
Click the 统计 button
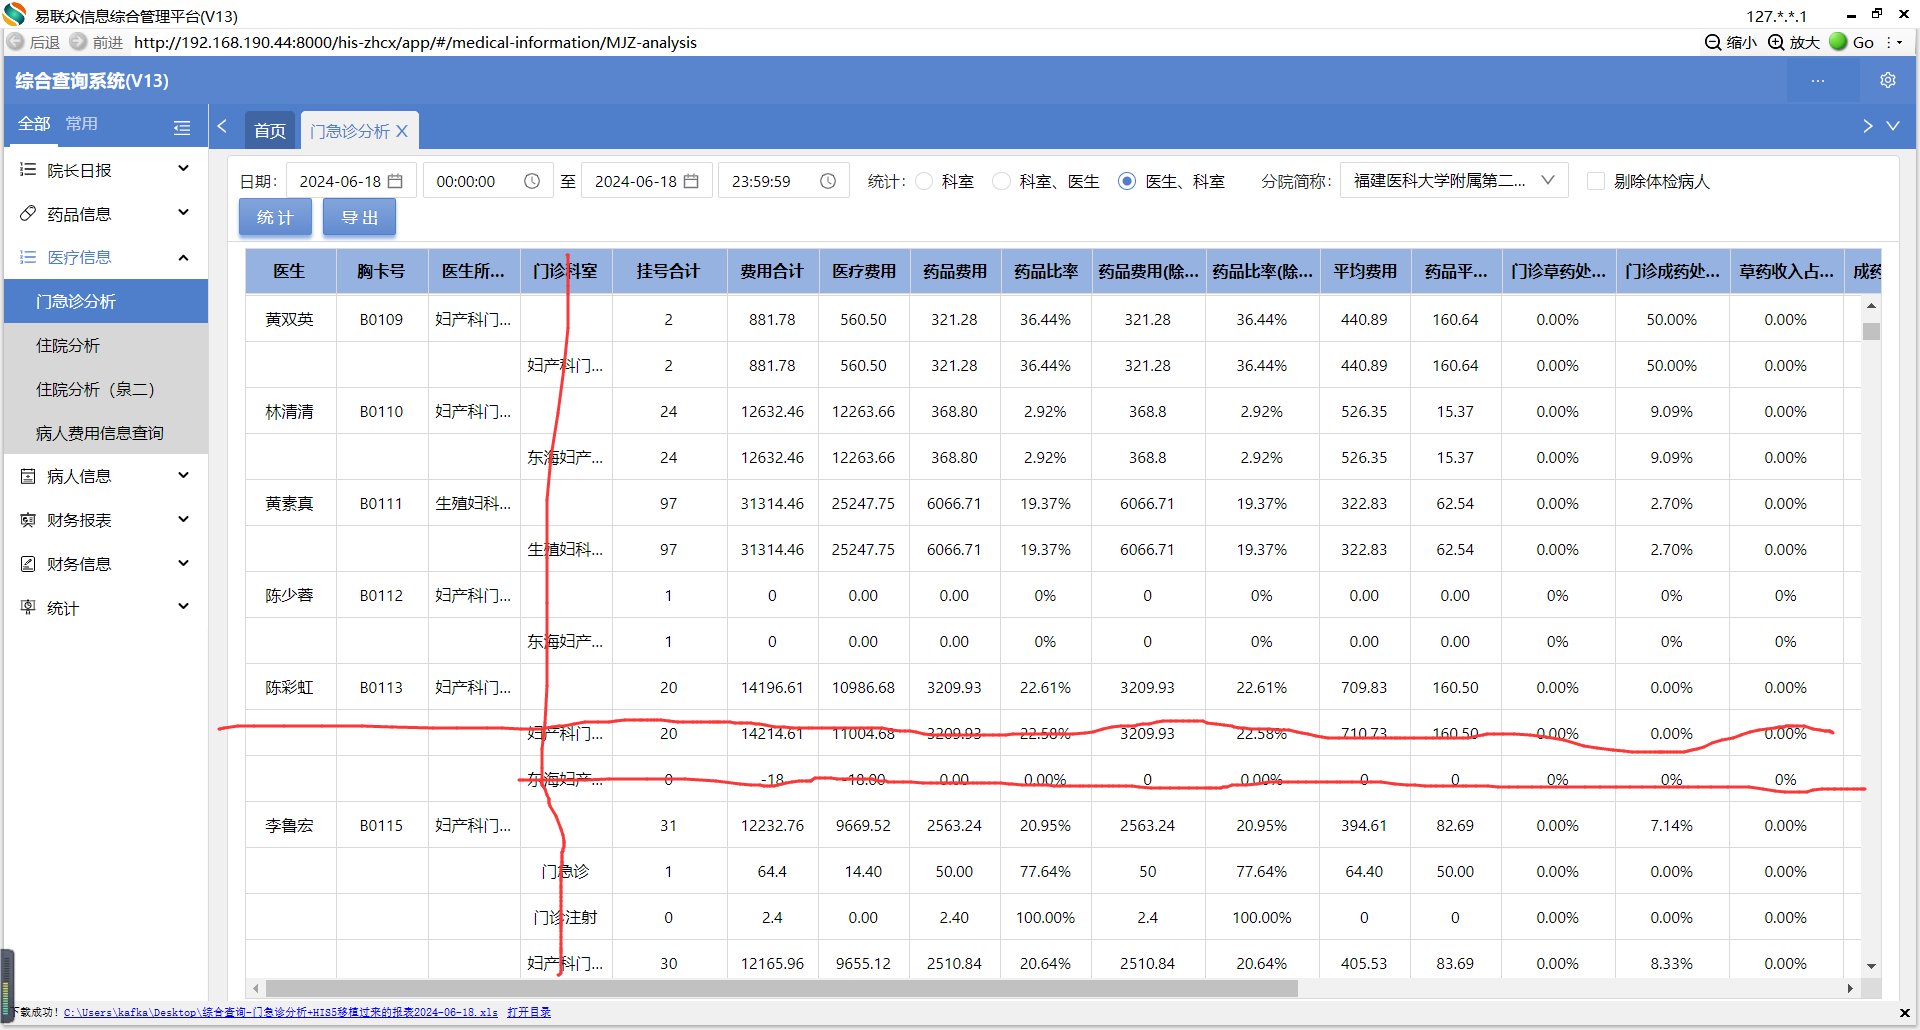tap(275, 217)
